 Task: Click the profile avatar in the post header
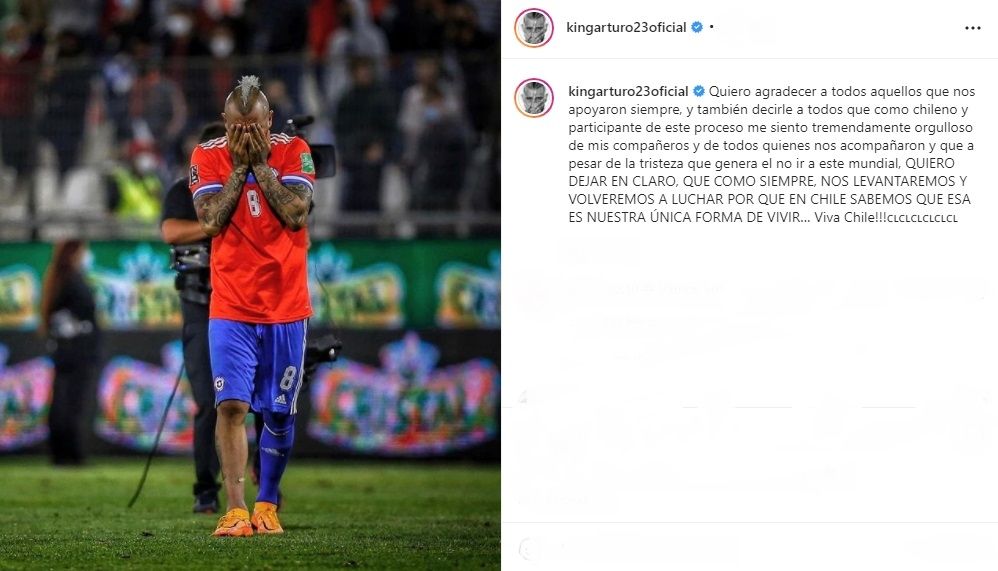tap(534, 28)
